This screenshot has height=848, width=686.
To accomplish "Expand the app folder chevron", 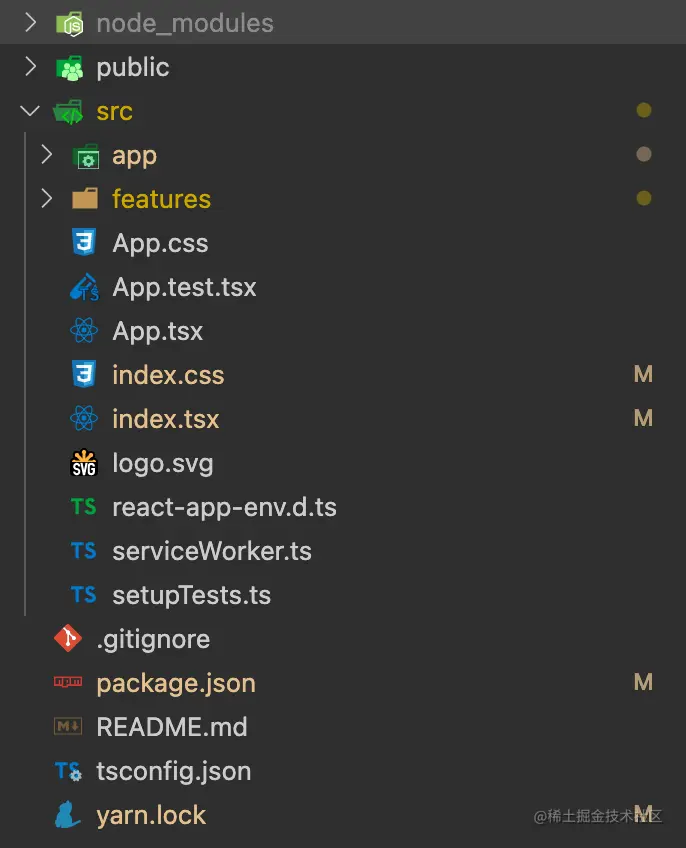I will [46, 155].
